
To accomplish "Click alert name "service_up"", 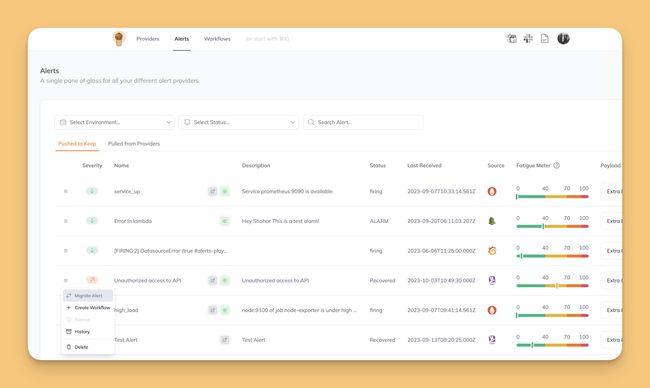I will [127, 192].
